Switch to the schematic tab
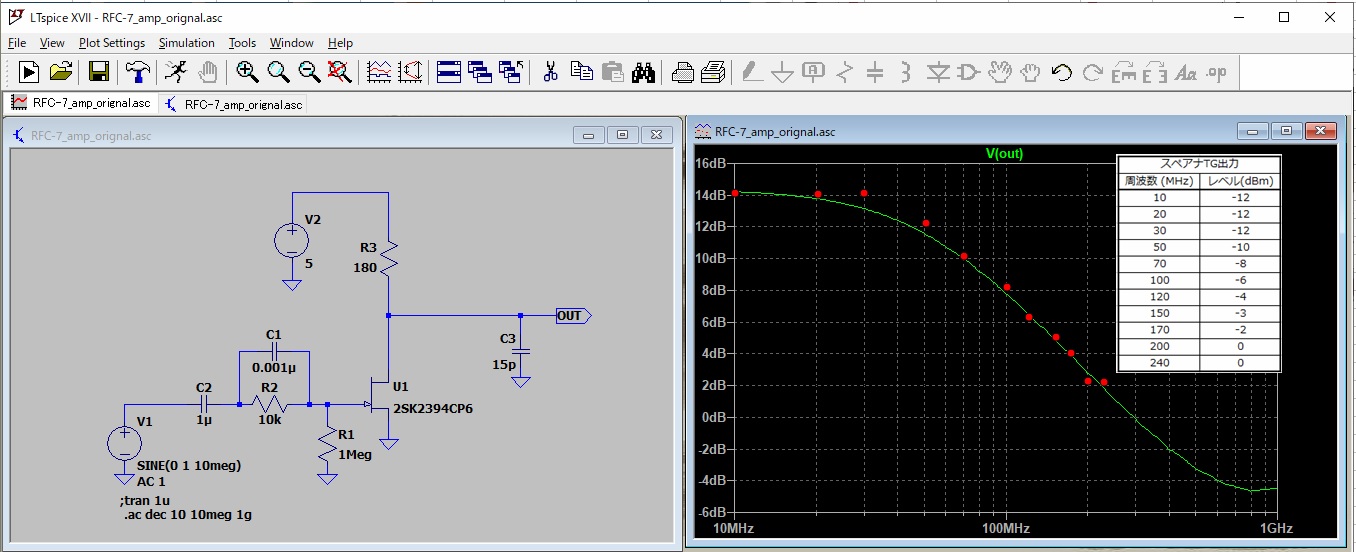The height and width of the screenshot is (552, 1356). (x=232, y=104)
